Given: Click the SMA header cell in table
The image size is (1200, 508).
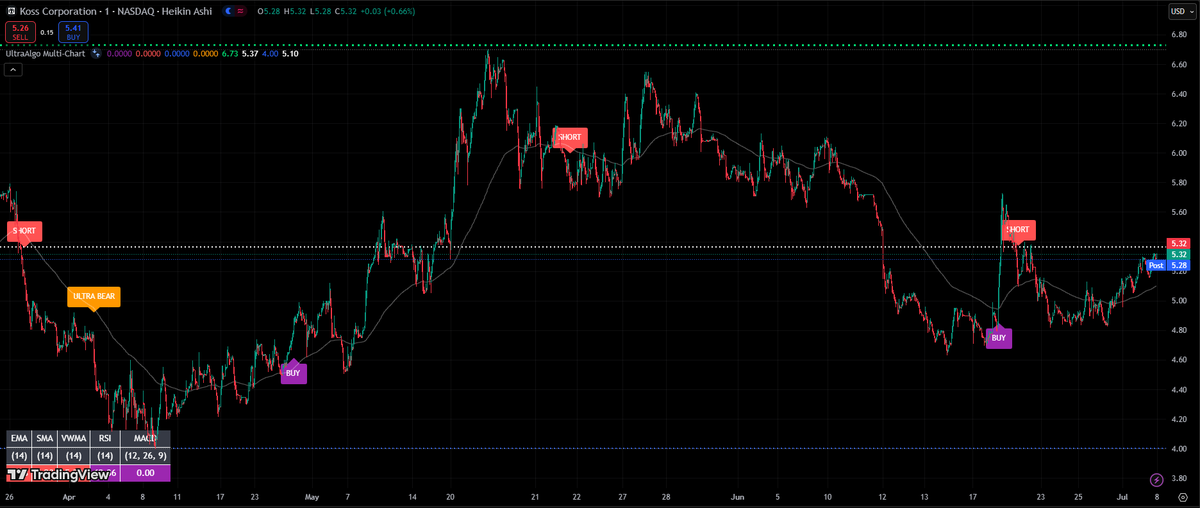Looking at the screenshot, I should (x=46, y=439).
